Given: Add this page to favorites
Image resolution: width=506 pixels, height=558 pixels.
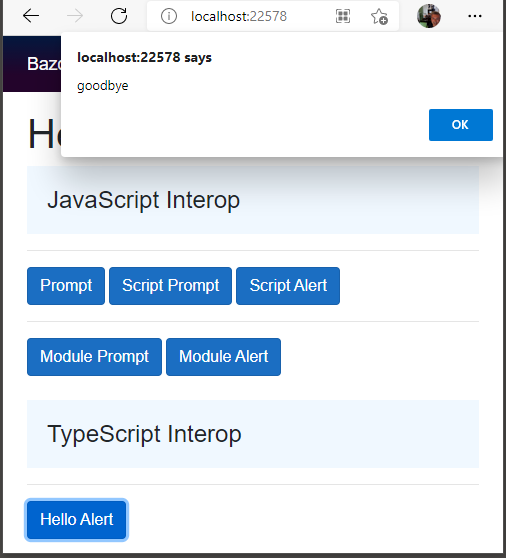Looking at the screenshot, I should (379, 16).
